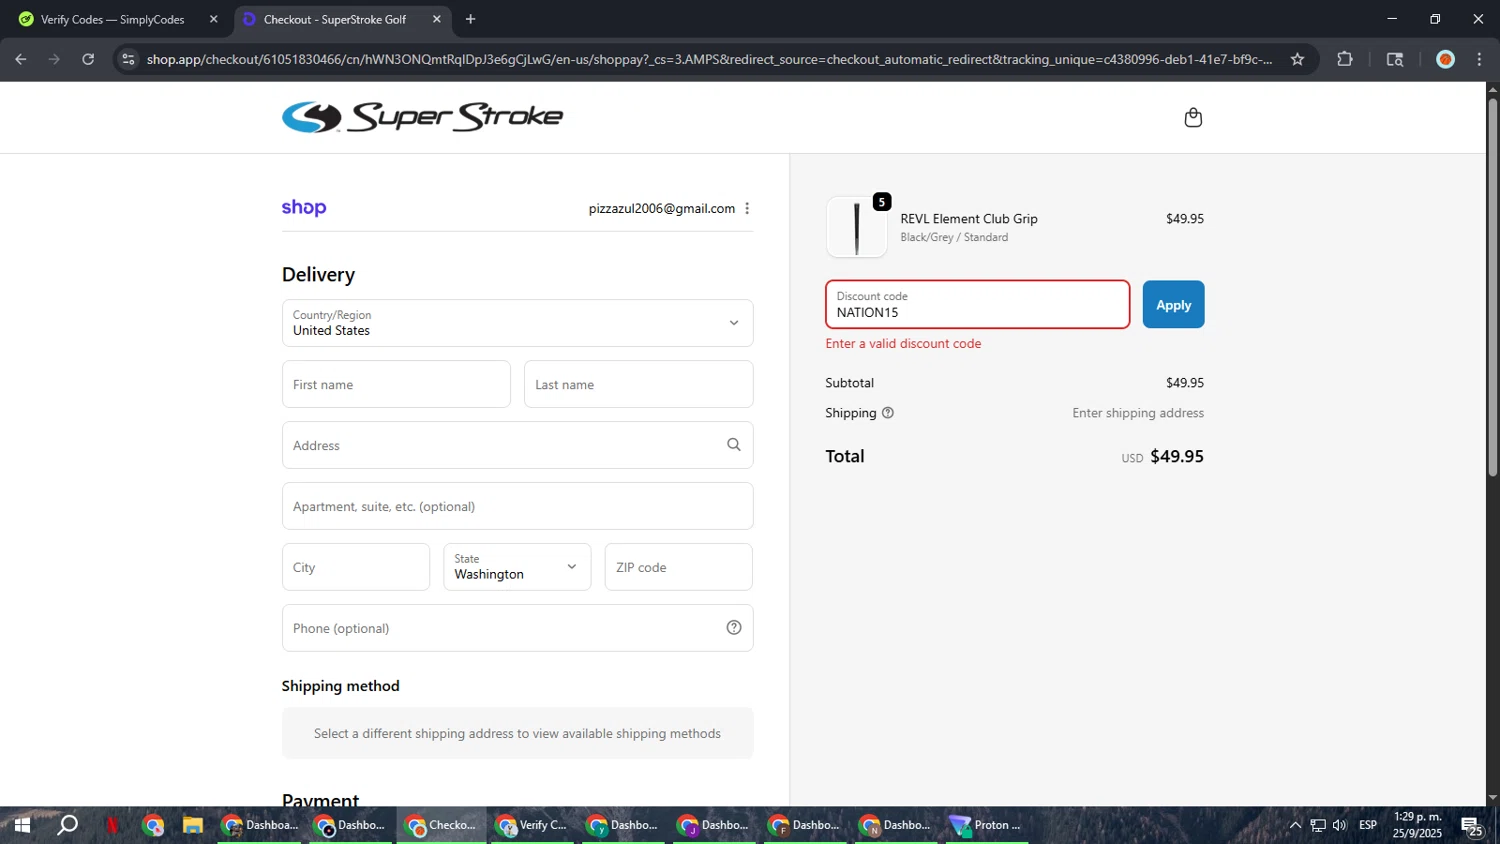1500x844 pixels.
Task: Click the browser address bar URL
Action: point(709,59)
